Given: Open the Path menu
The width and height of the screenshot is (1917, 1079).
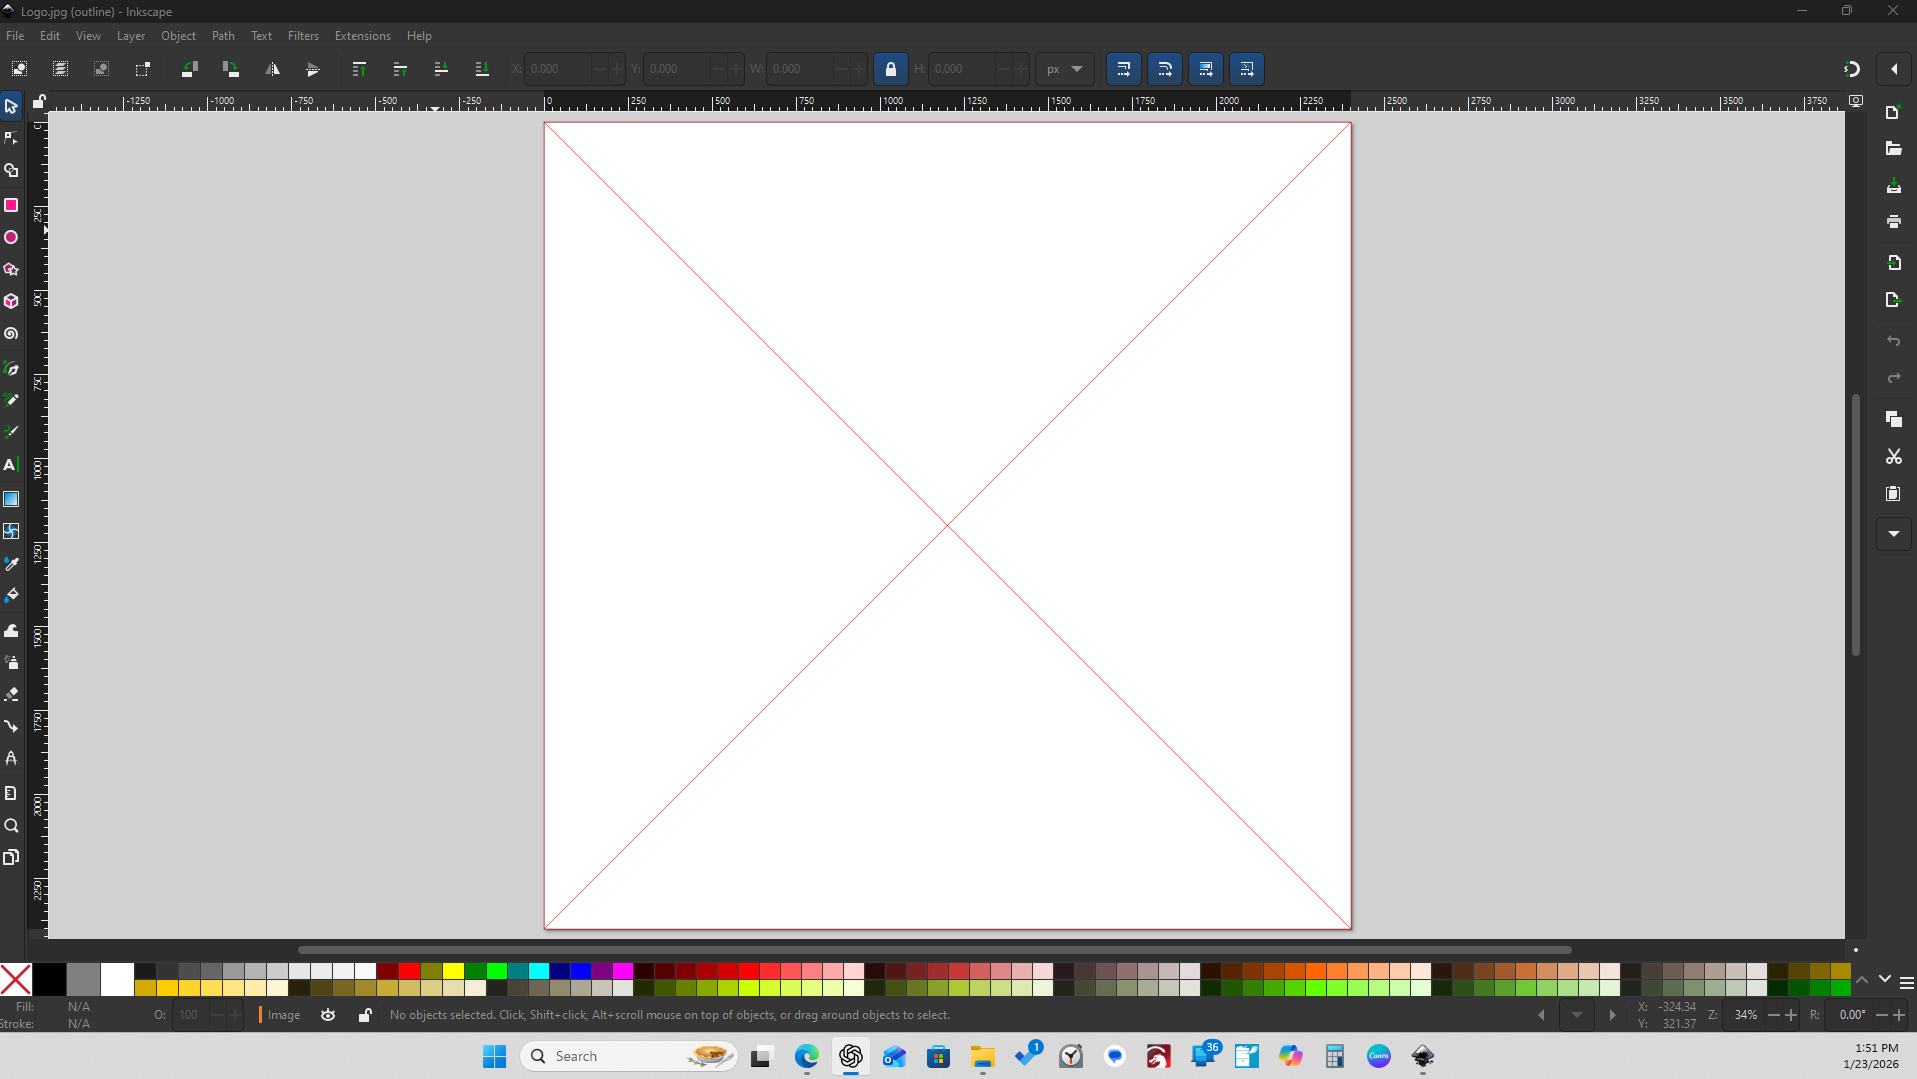Looking at the screenshot, I should click(x=223, y=36).
